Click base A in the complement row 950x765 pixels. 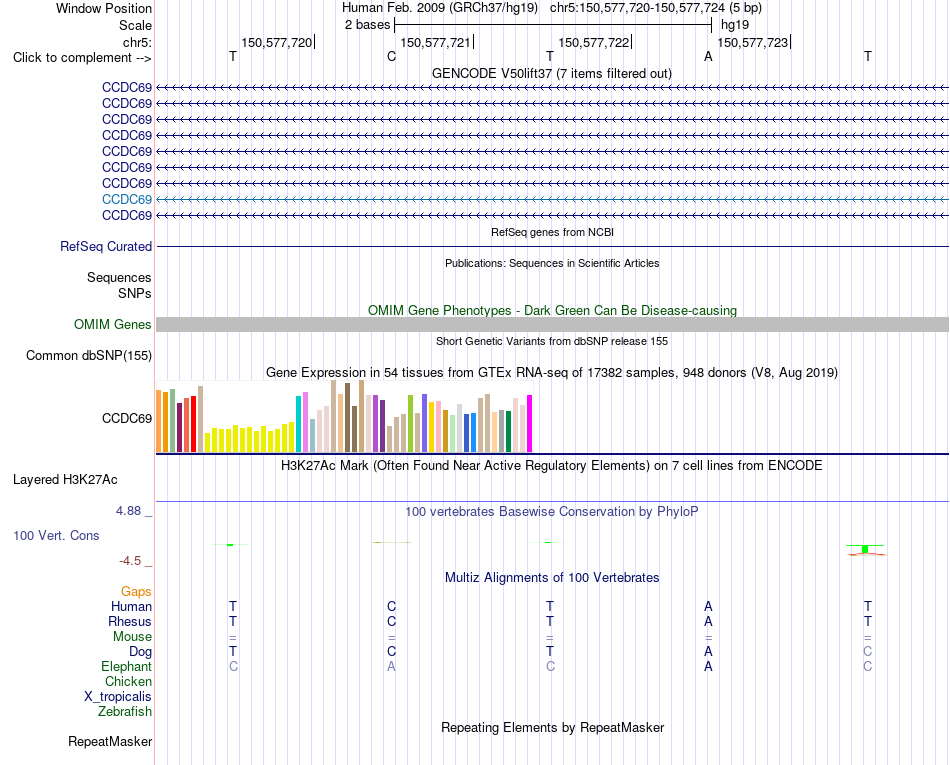coord(708,56)
